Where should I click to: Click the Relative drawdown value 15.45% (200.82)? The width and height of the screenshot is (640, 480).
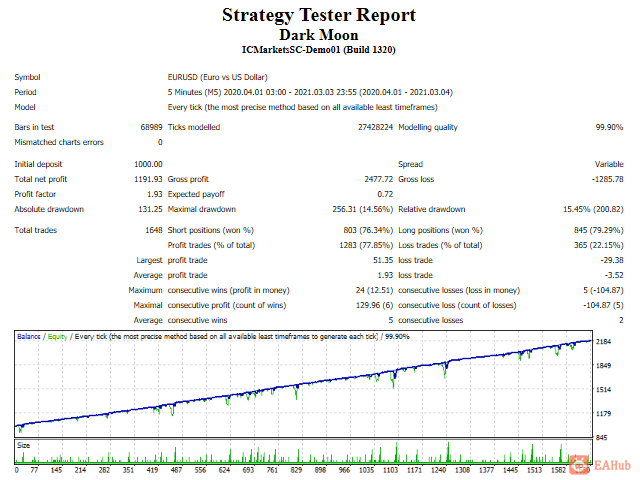[x=593, y=209]
